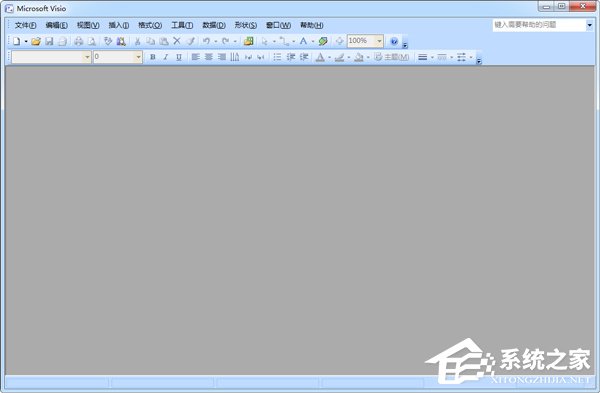The width and height of the screenshot is (600, 393).
Task: Toggle Align Right text alignment
Action: (x=222, y=57)
